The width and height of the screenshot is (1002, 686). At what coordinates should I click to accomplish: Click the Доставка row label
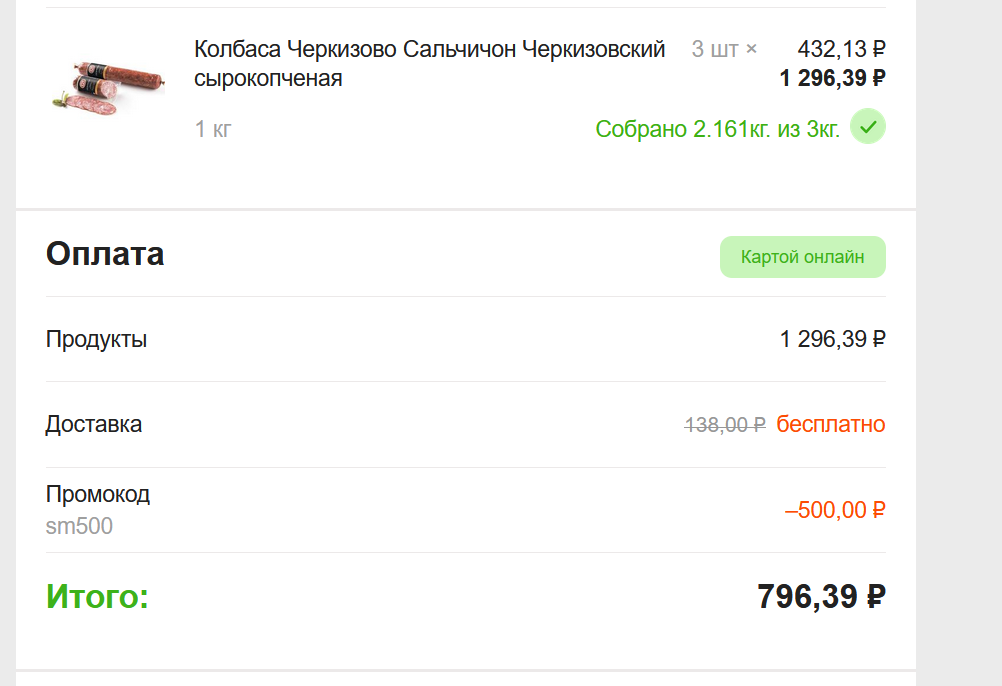click(x=94, y=424)
